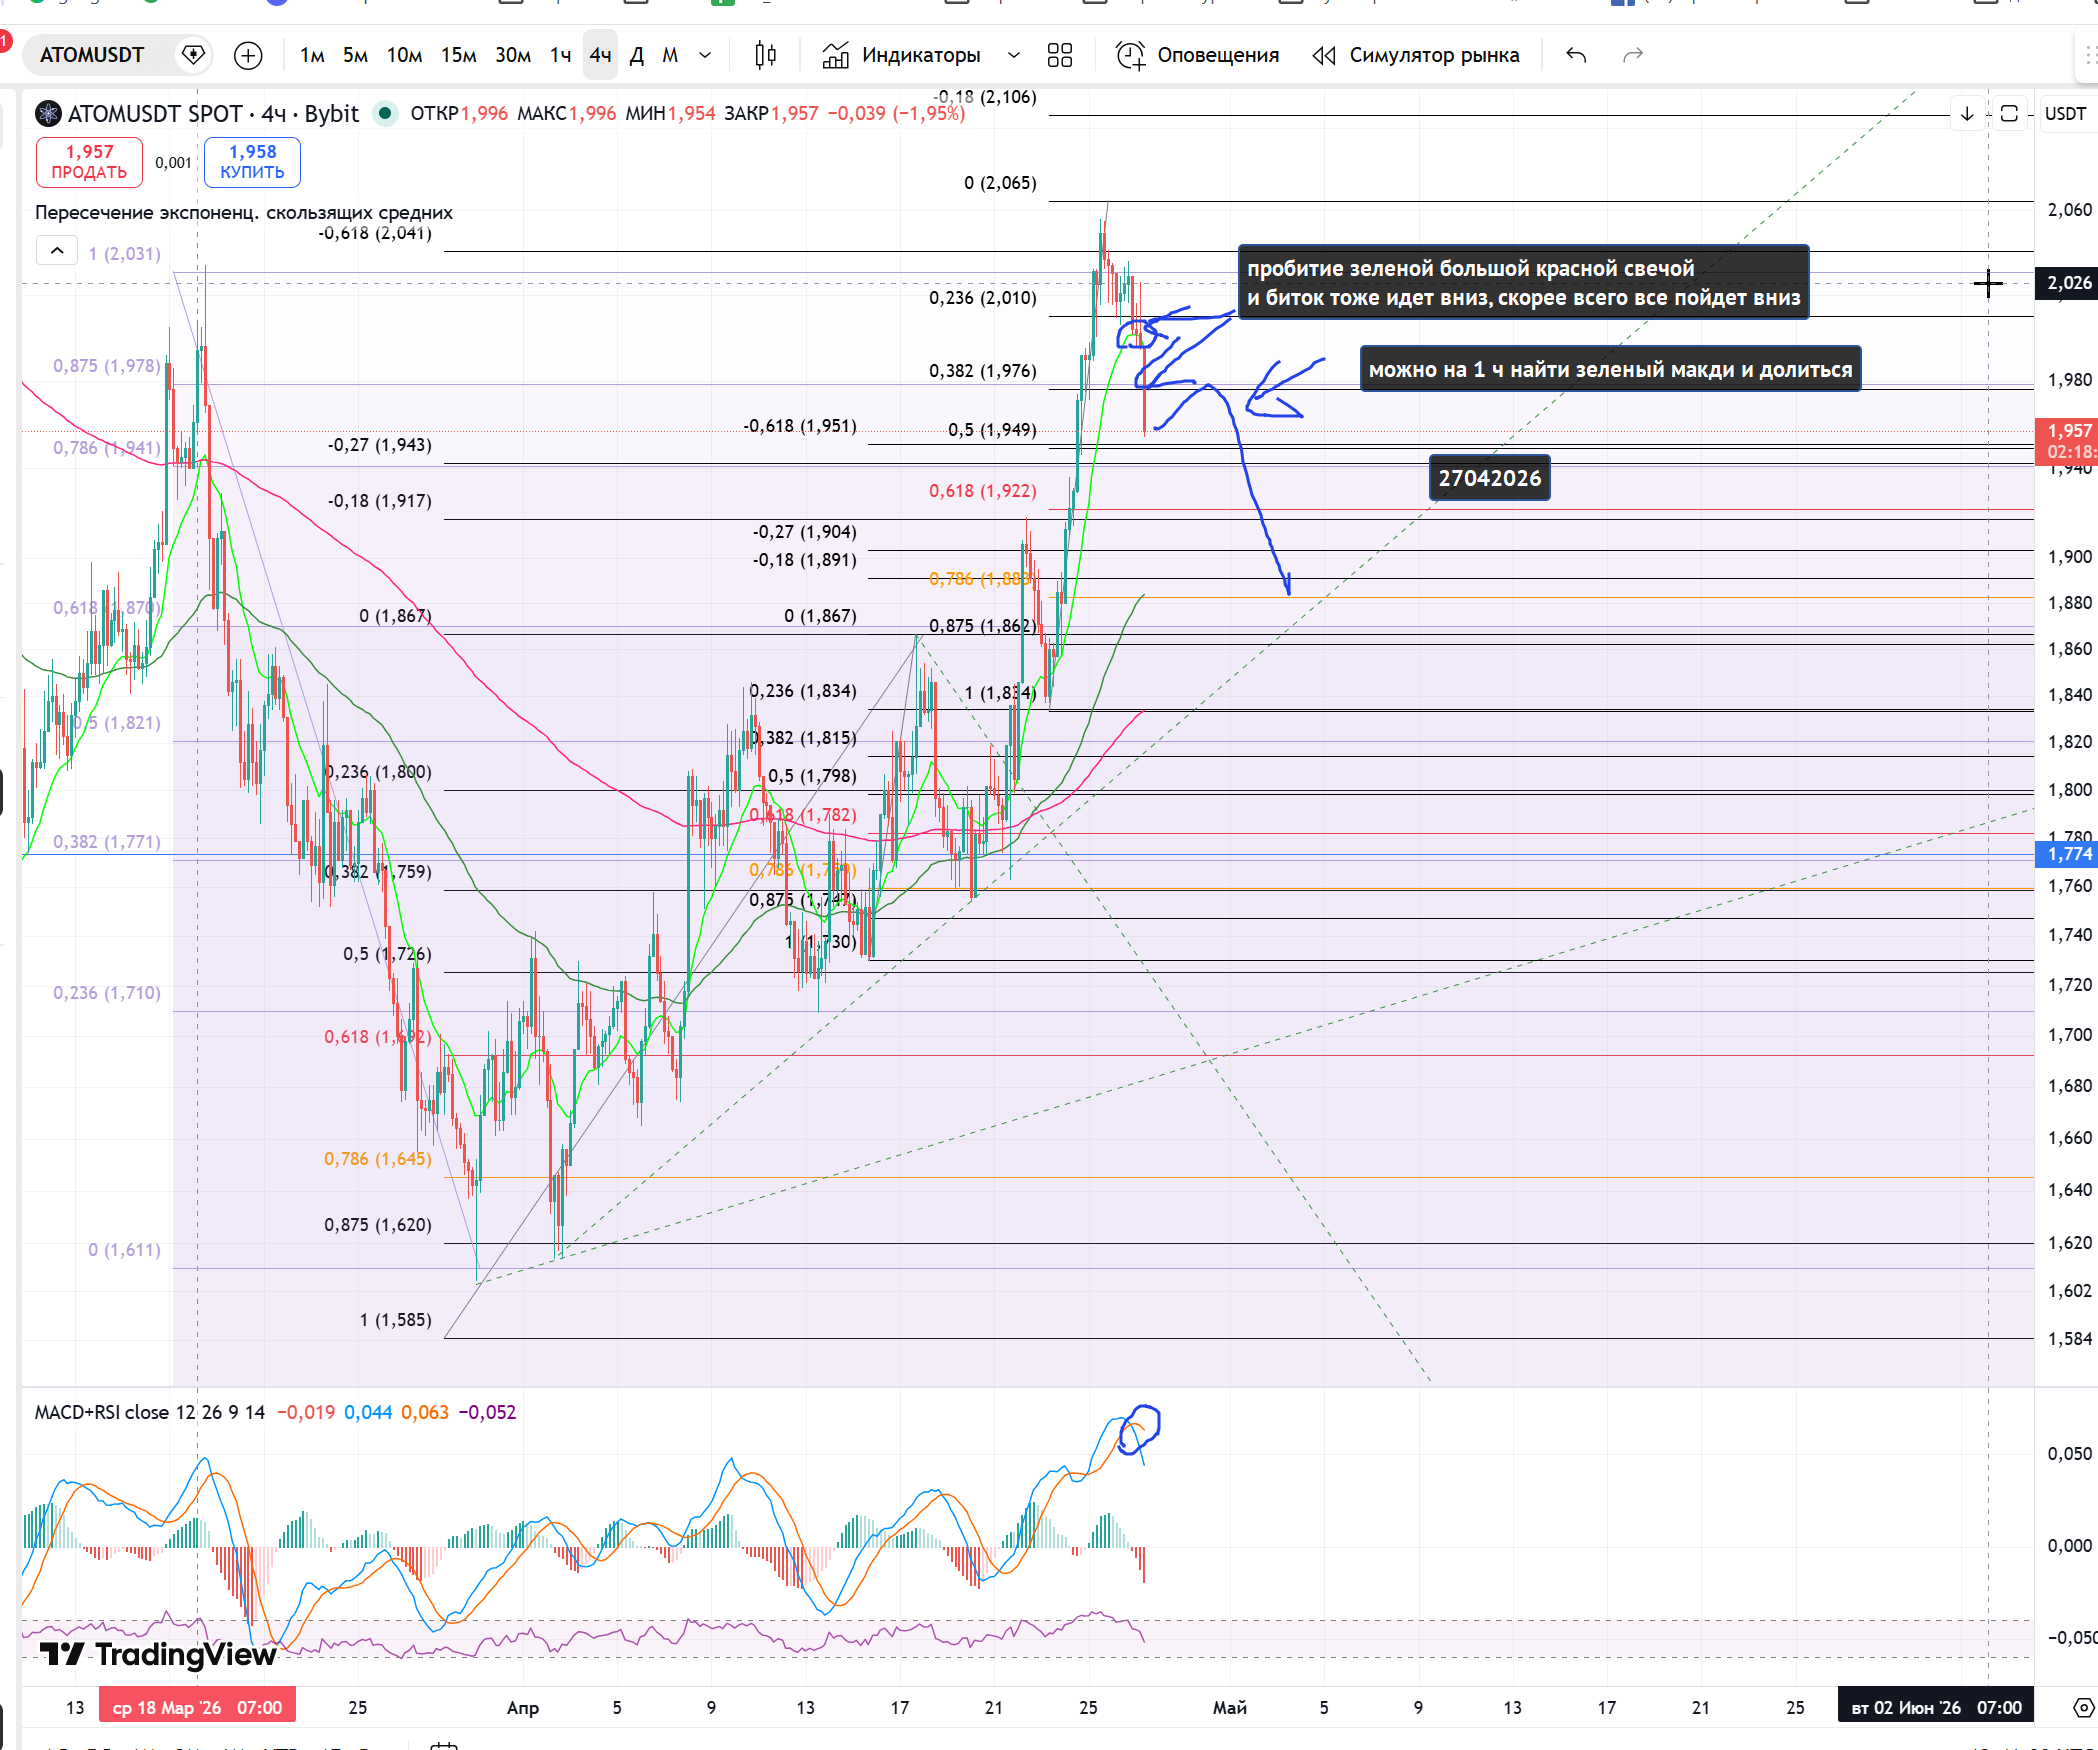This screenshot has height=1750, width=2098.
Task: Click the diamond icon next to ATOMUSDT
Action: pyautogui.click(x=193, y=55)
